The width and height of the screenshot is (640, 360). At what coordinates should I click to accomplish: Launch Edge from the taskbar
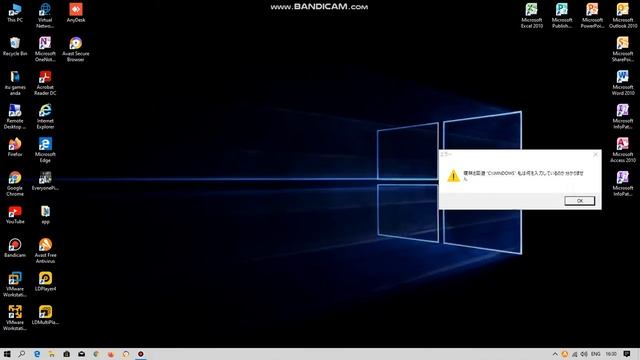click(x=37, y=354)
